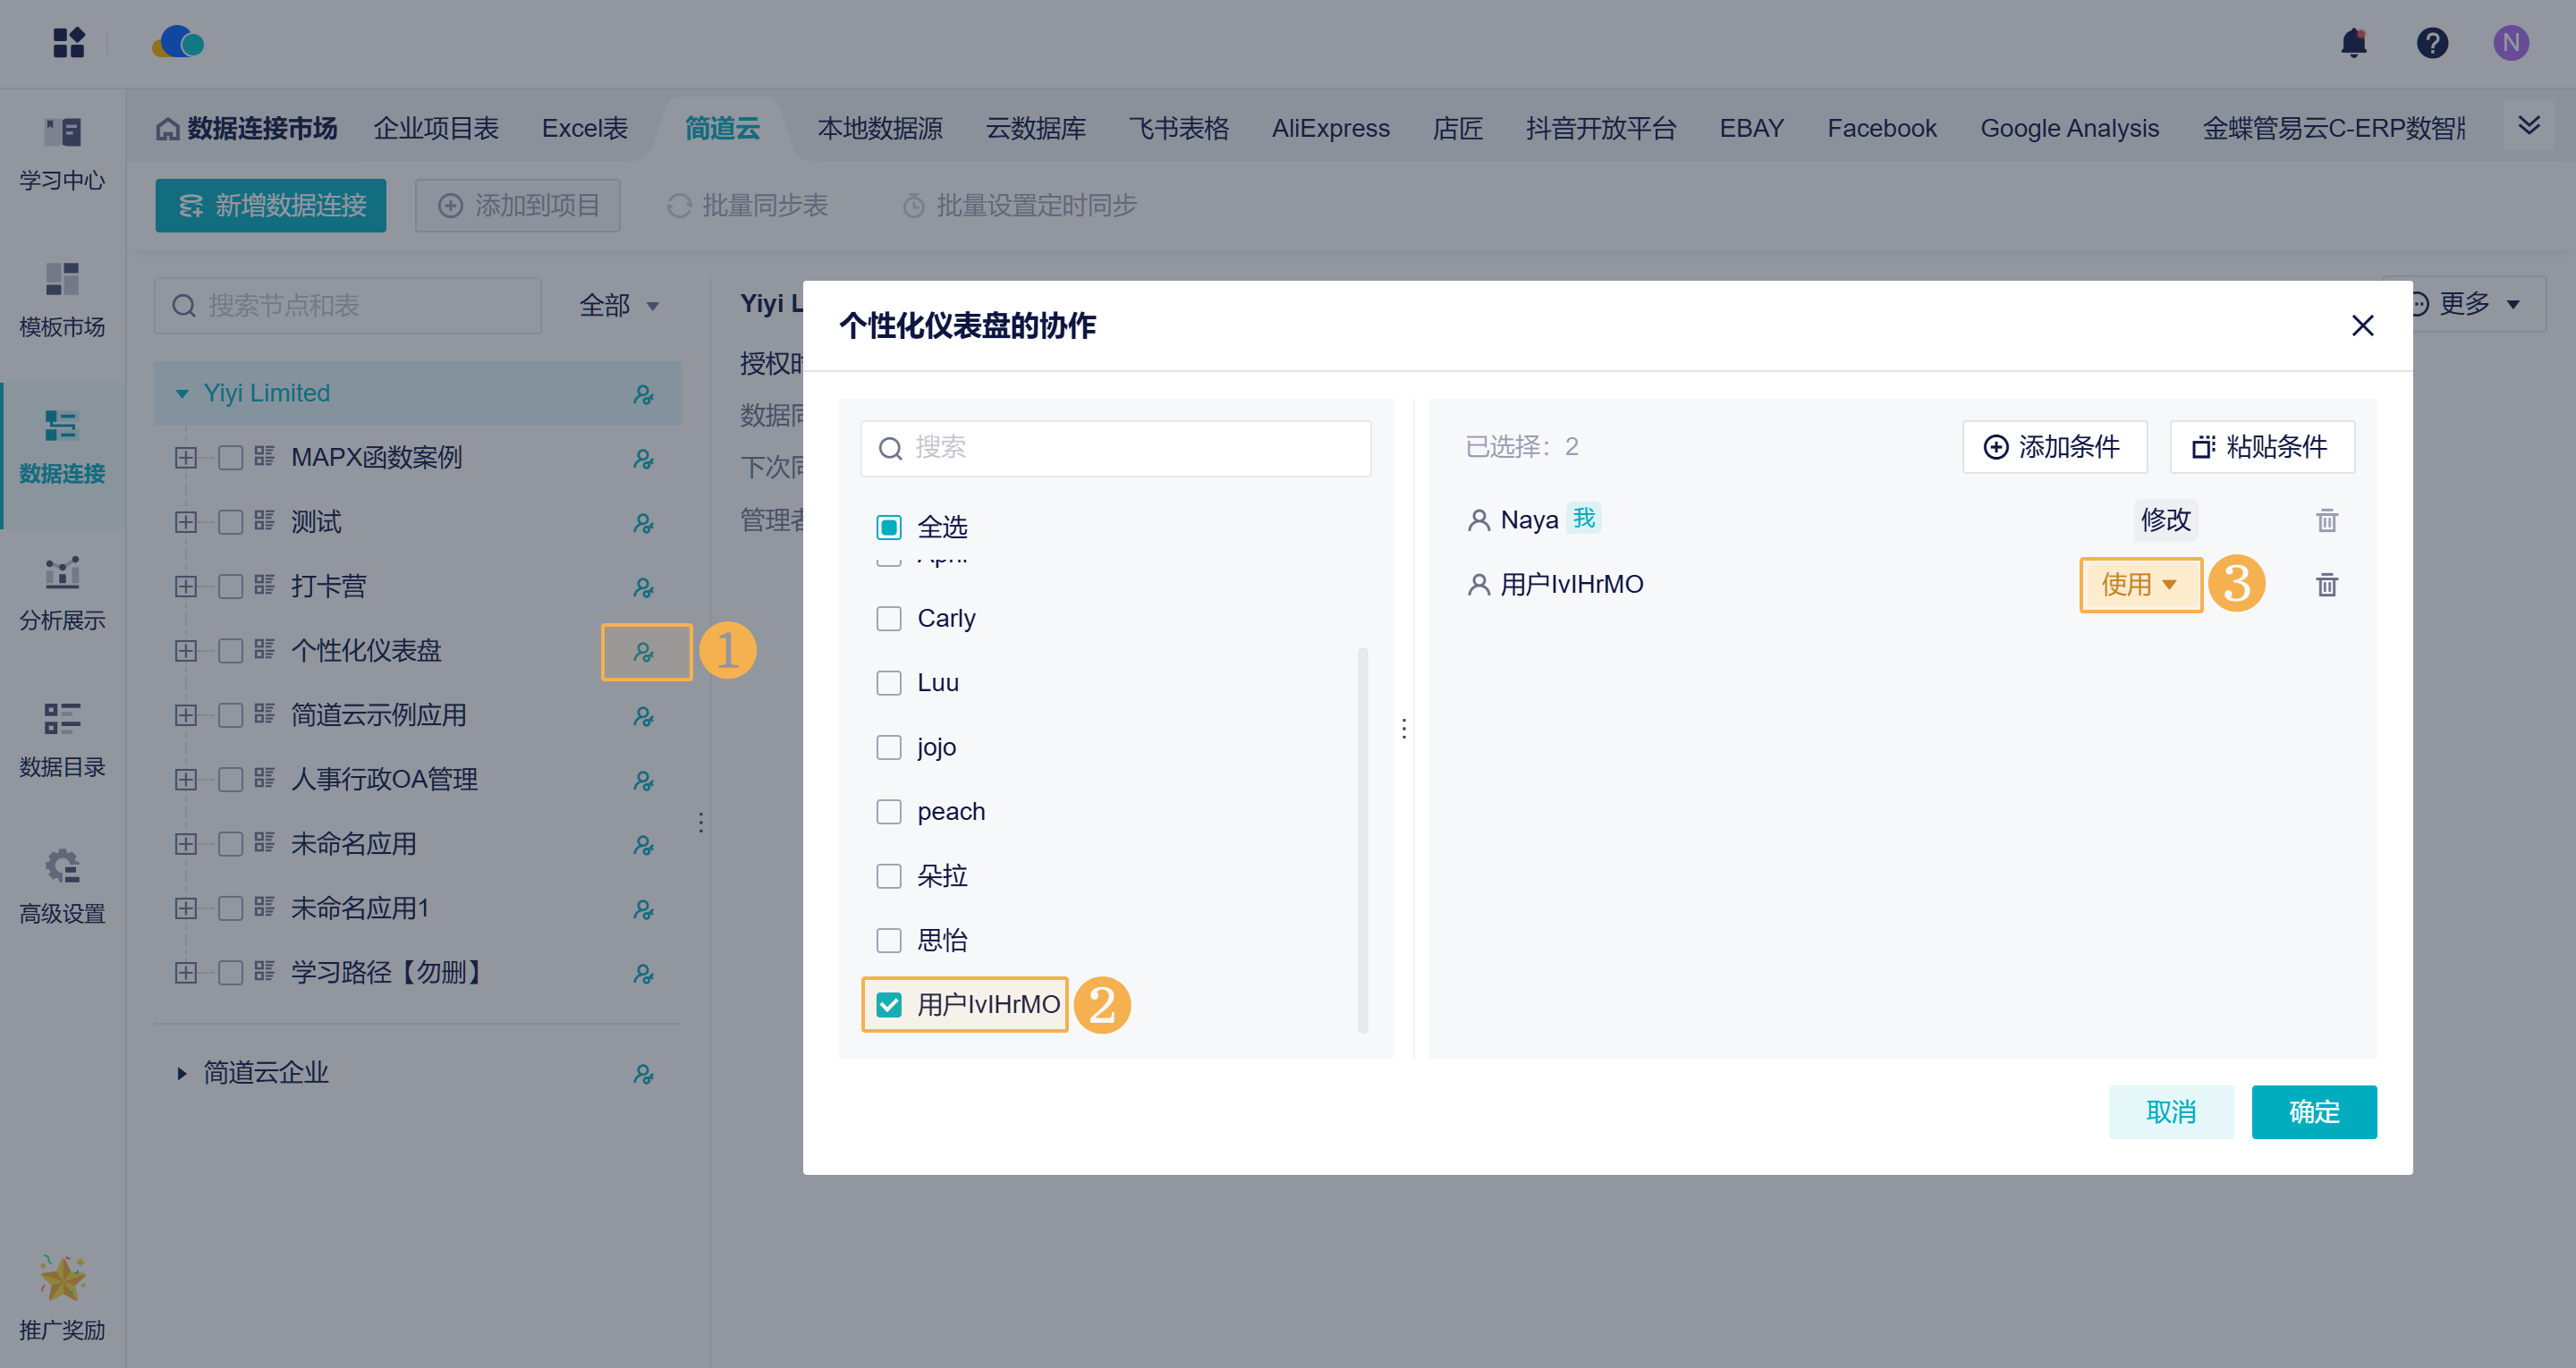Click 新增数据连接 button
This screenshot has height=1368, width=2576.
pos(271,205)
